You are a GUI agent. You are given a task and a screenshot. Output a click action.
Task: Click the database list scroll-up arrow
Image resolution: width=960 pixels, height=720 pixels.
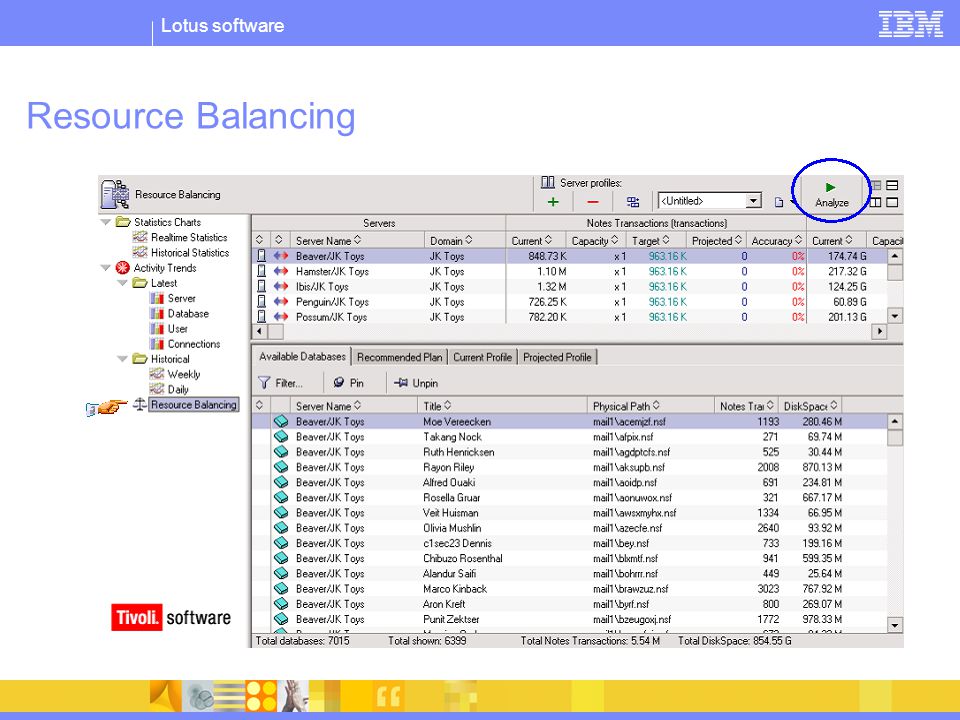click(x=895, y=421)
